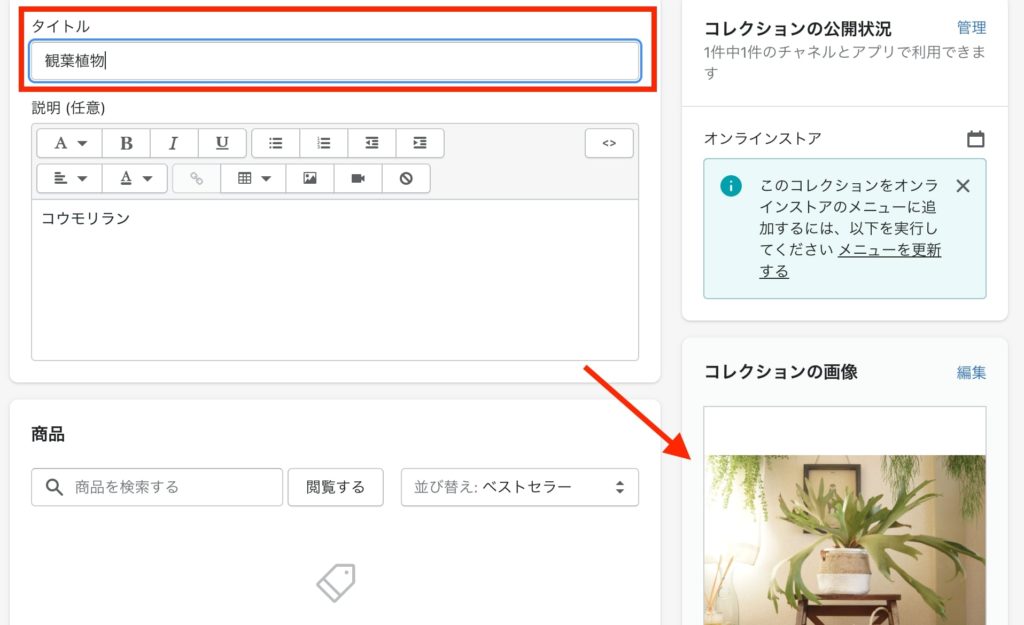Click the 閲覧する button
This screenshot has width=1024, height=625.
coord(335,487)
